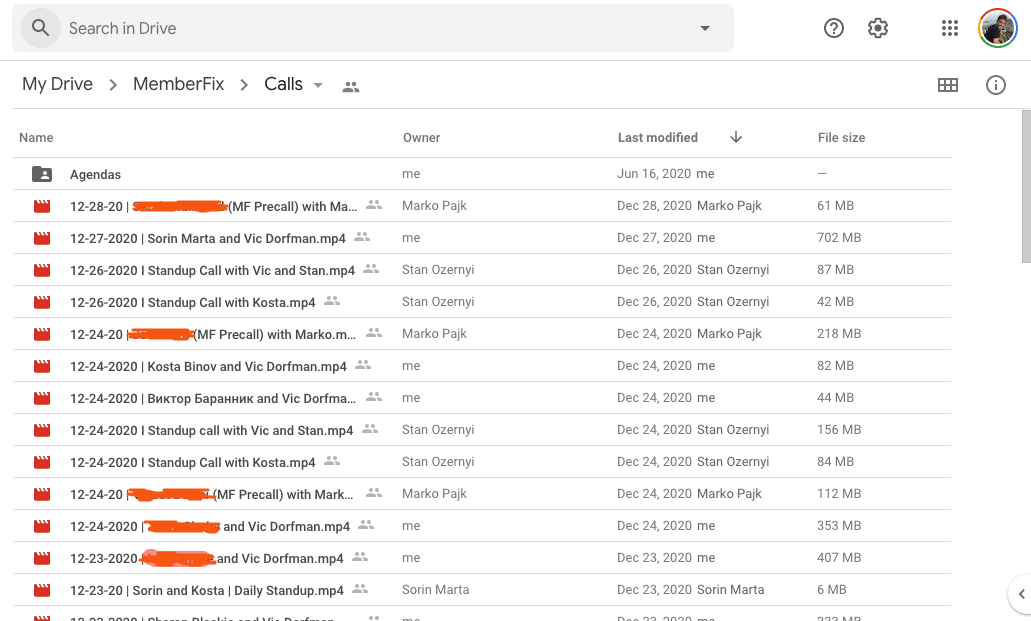
Task: Switch to grid layout view
Action: [947, 85]
